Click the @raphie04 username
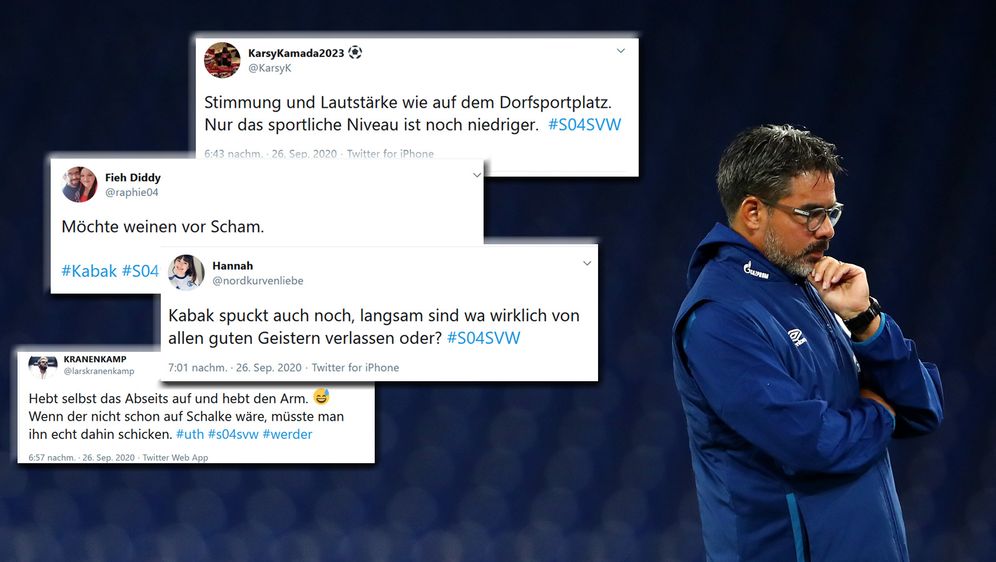Image resolution: width=996 pixels, height=562 pixels. [x=131, y=192]
